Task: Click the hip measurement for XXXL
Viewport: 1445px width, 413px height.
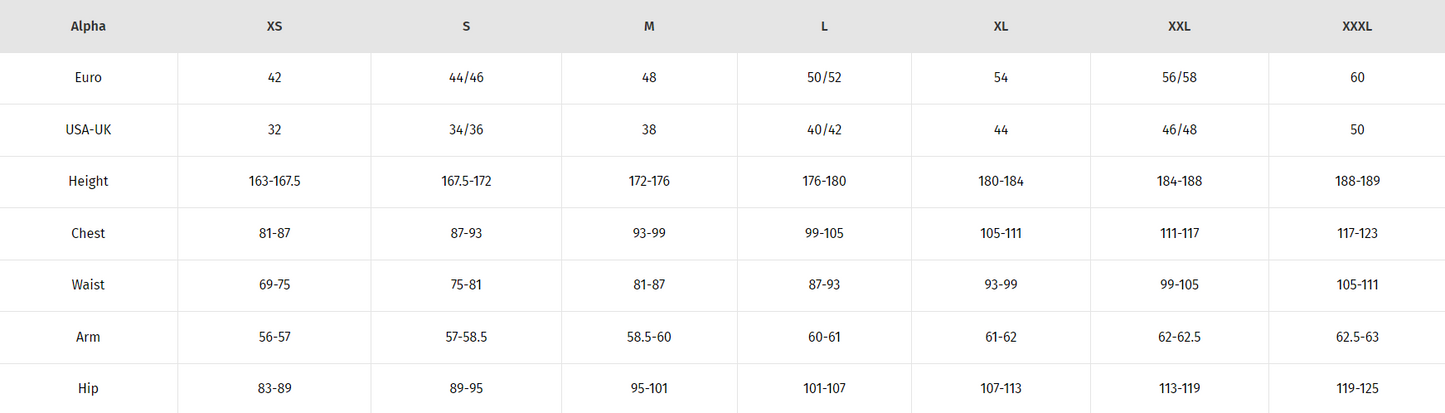Action: 1356,389
